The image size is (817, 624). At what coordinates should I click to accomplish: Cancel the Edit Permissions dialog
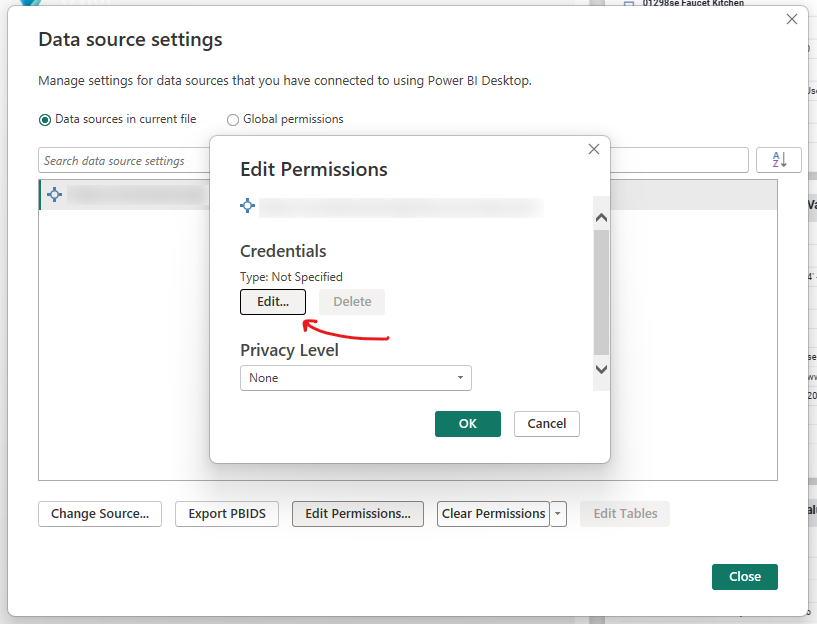[x=546, y=424]
